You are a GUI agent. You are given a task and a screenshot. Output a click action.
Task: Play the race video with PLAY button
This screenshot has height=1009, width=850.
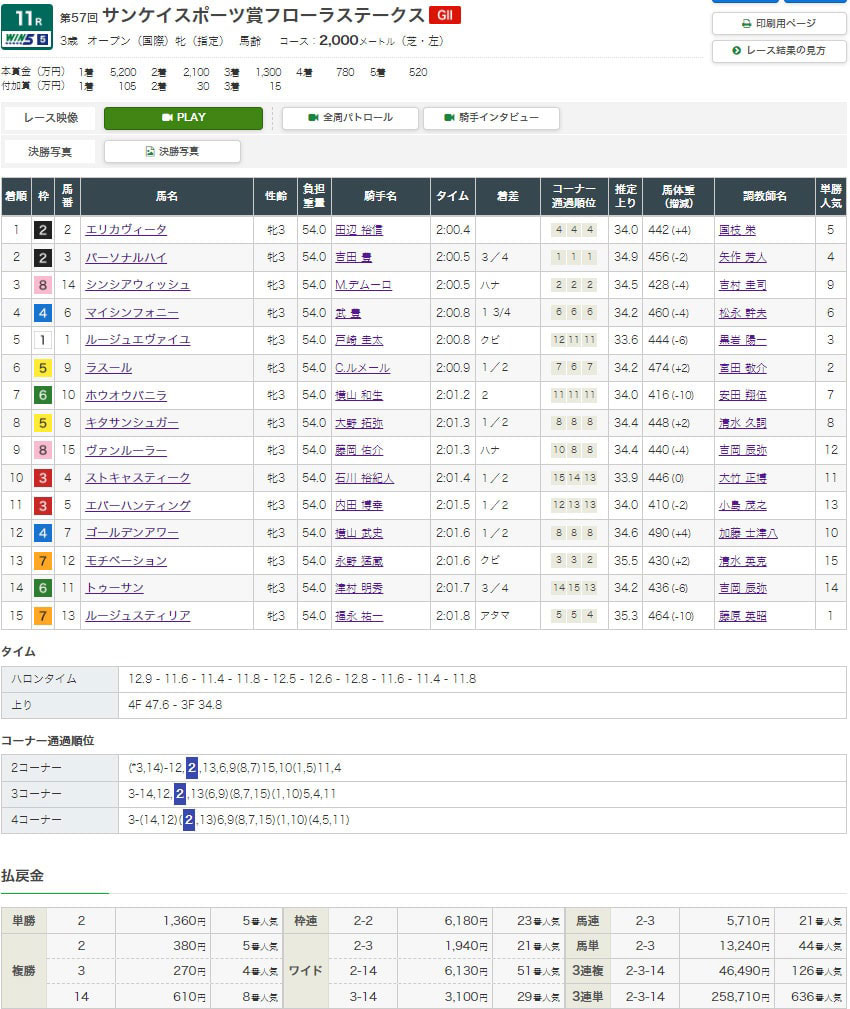[183, 118]
